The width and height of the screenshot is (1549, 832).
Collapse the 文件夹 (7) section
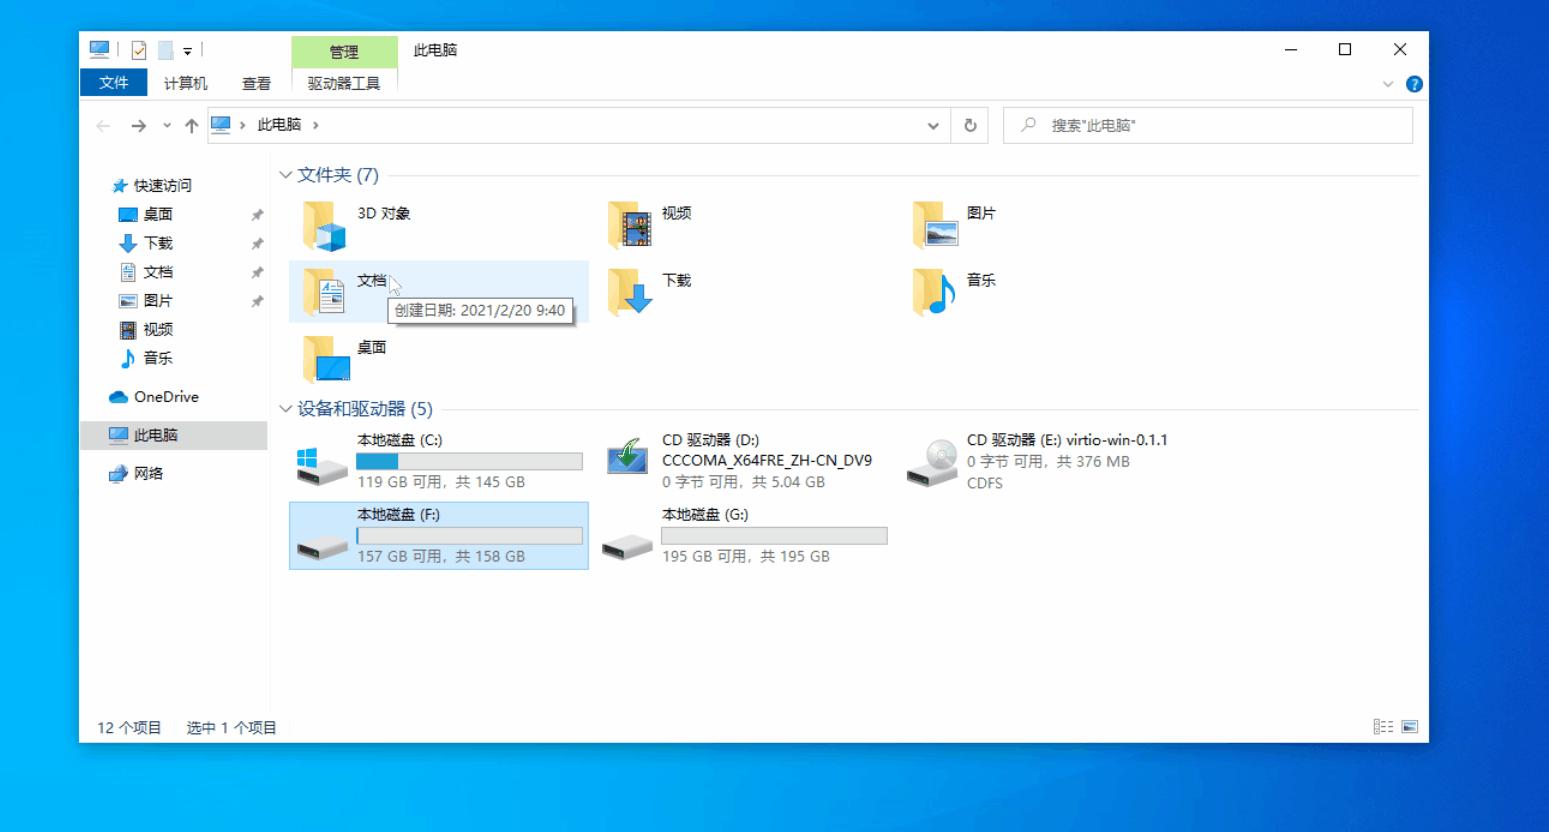(x=287, y=174)
